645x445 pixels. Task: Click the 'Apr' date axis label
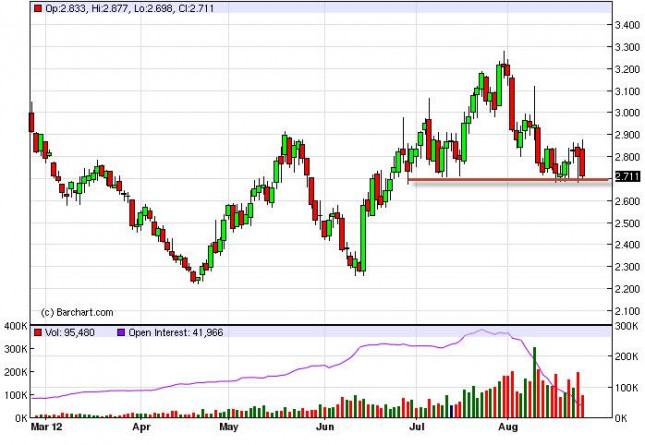(141, 427)
